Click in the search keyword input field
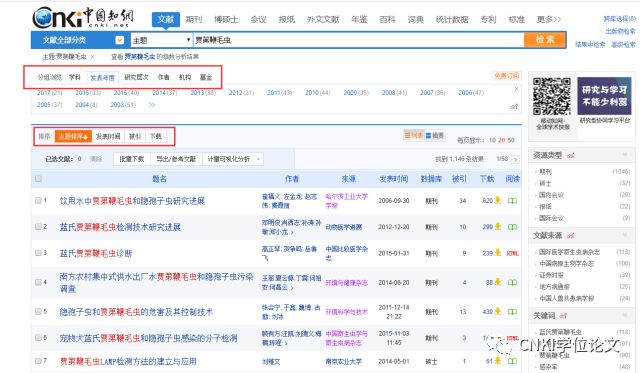 click(x=358, y=40)
